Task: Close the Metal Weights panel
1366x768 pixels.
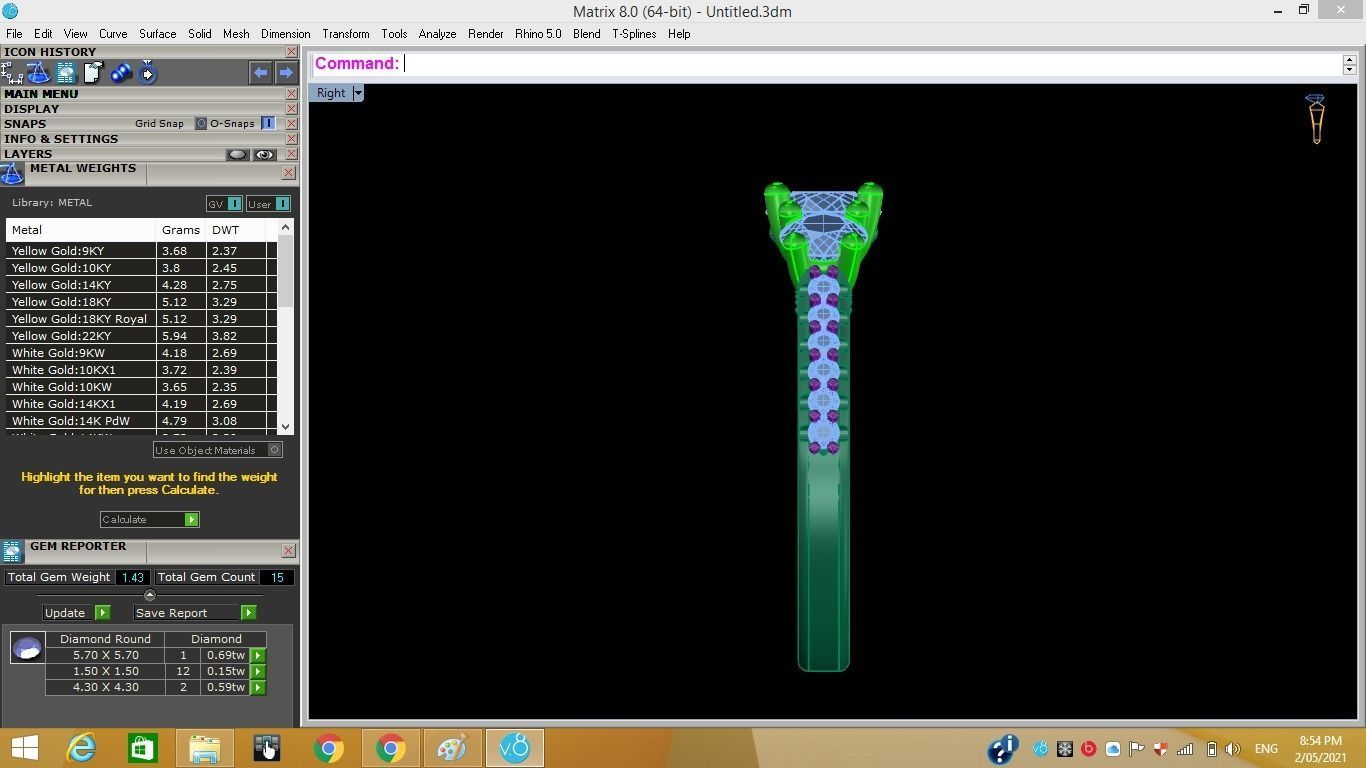Action: 288,173
